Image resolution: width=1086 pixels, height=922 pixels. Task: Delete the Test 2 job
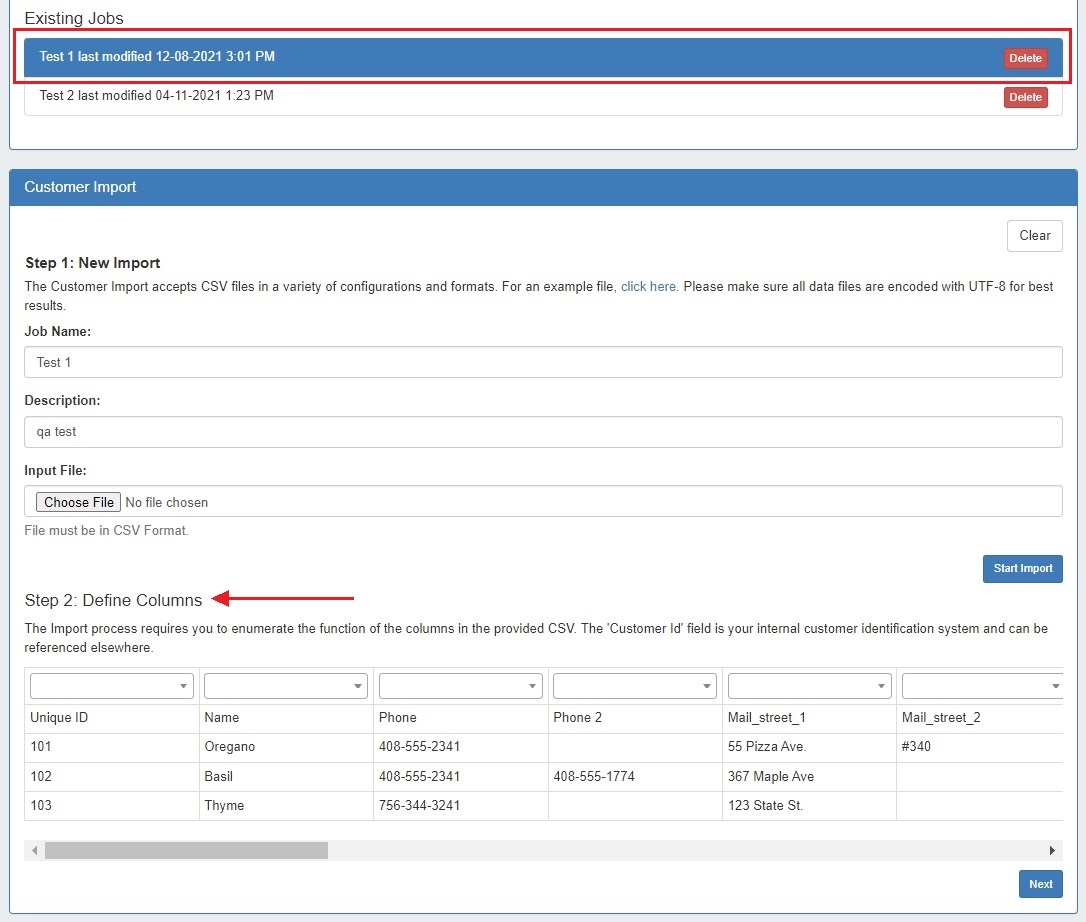click(1025, 97)
